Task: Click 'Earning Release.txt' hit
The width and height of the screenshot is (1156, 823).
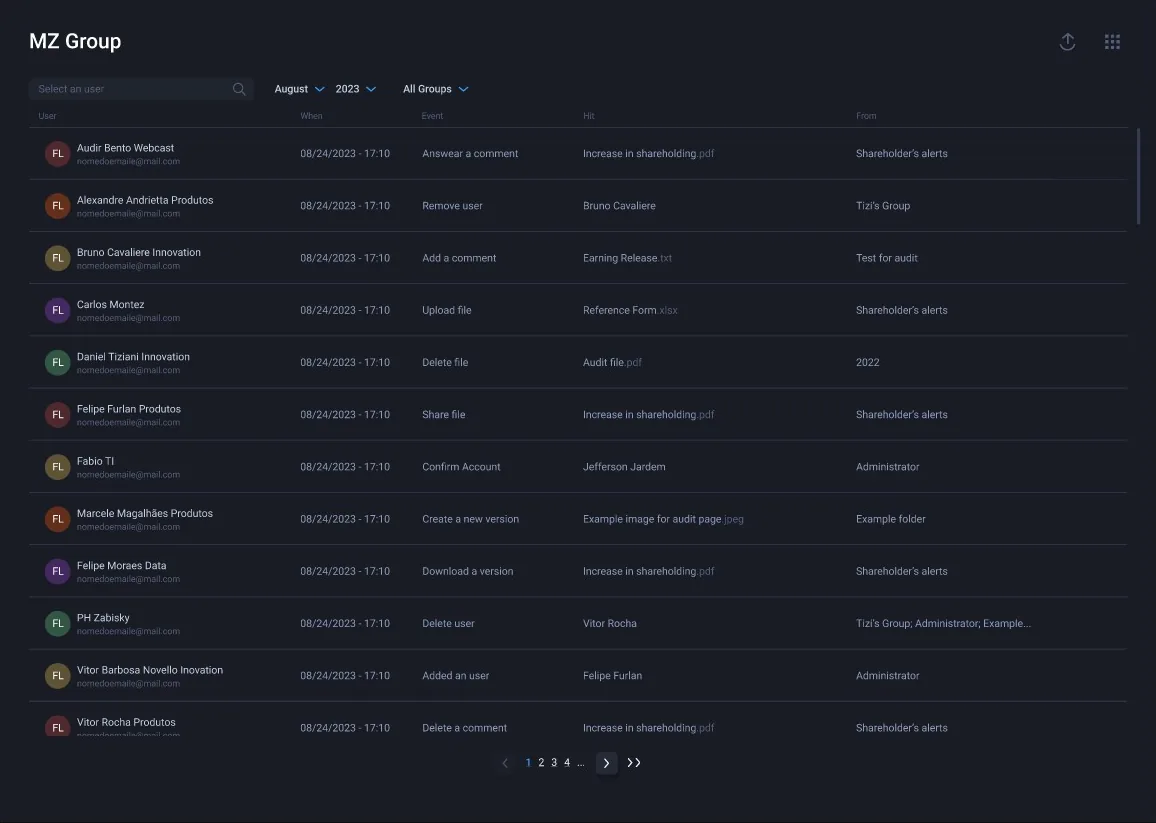Action: 627,258
